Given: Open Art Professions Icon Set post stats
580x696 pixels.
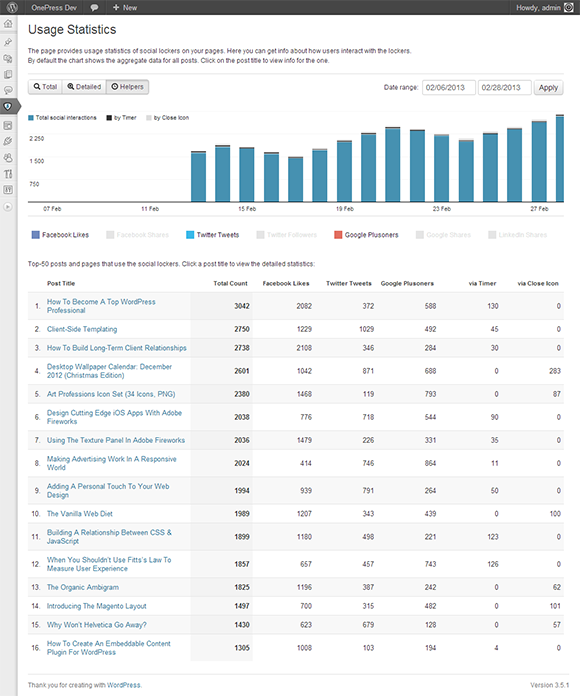Looking at the screenshot, I should (111, 394).
